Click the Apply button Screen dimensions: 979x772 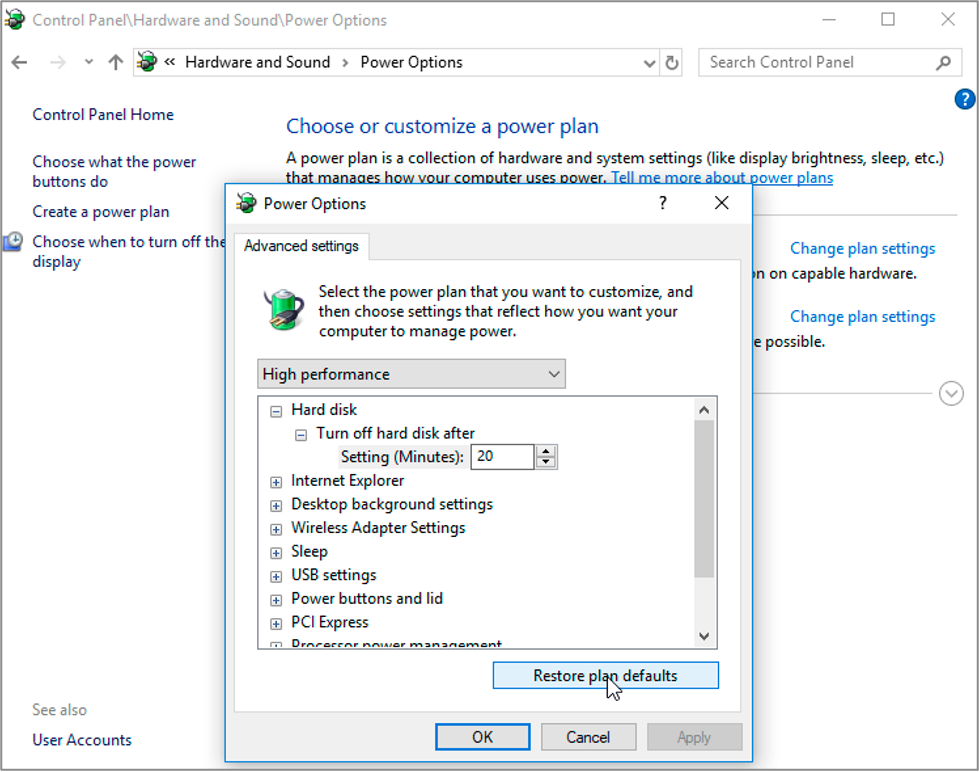(694, 738)
